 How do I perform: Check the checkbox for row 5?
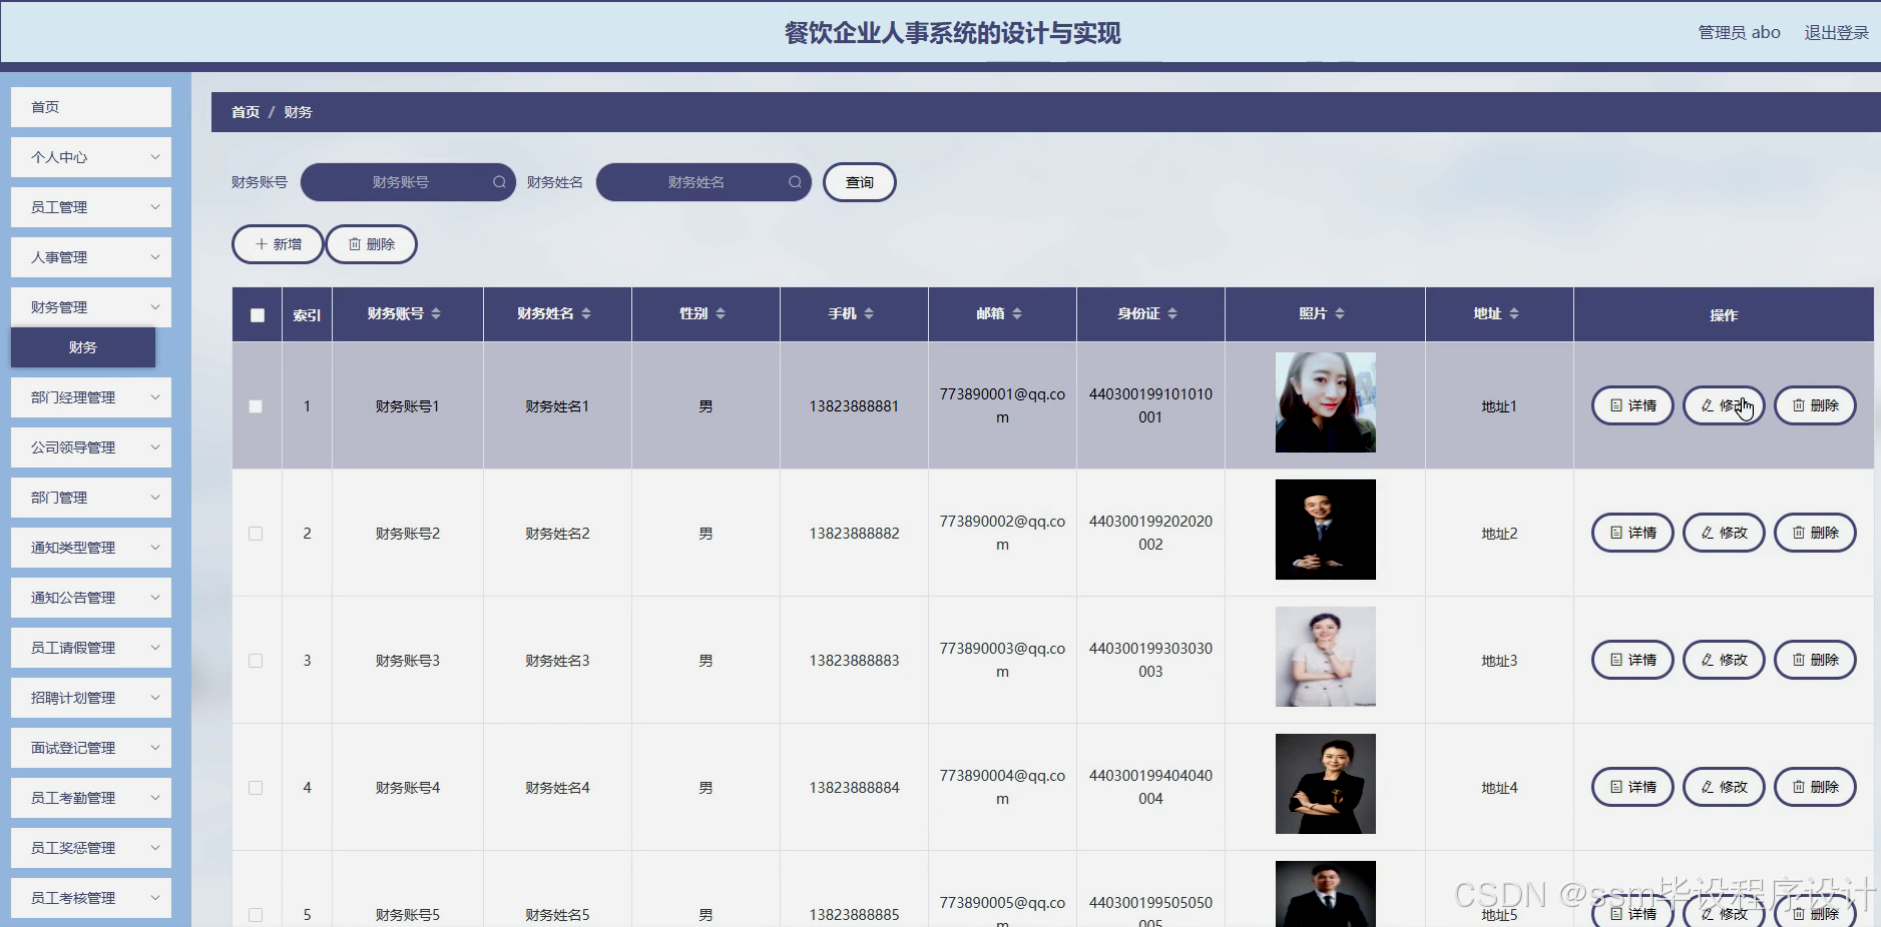coord(256,914)
